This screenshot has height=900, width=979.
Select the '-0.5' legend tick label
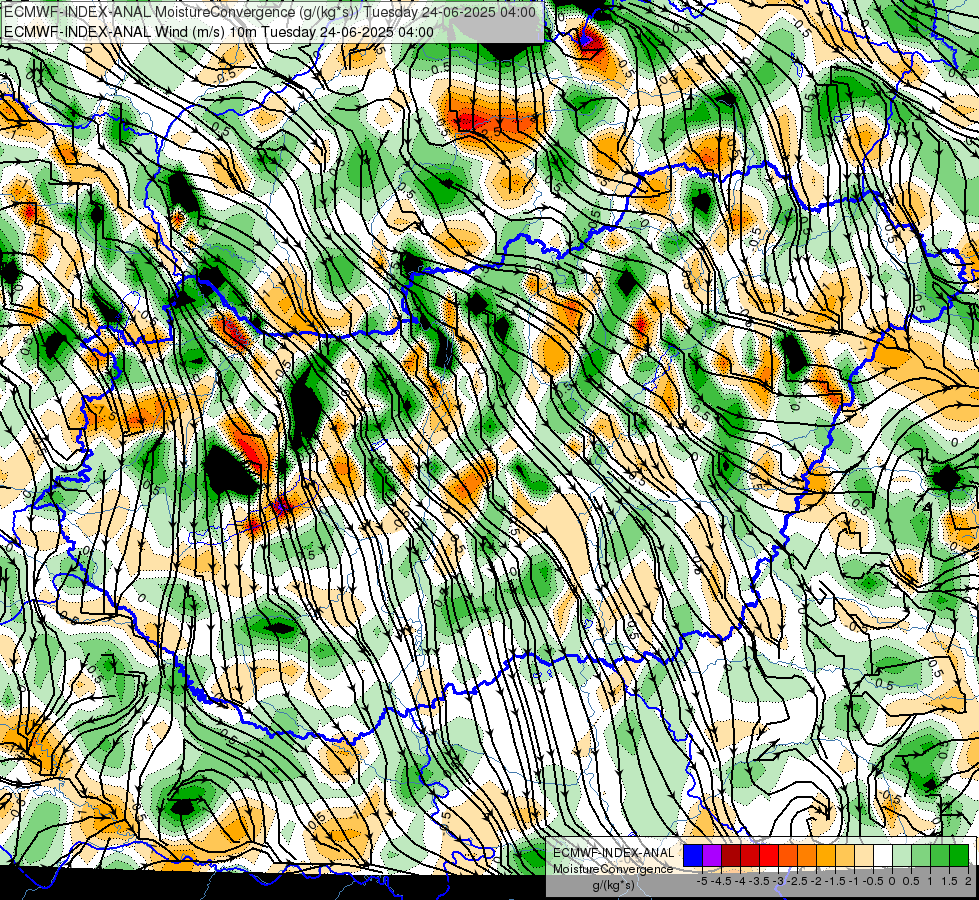[873, 881]
